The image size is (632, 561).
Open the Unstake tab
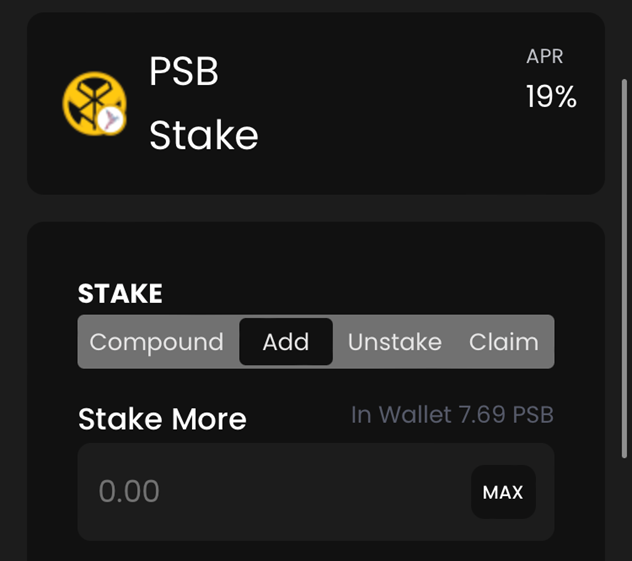[x=395, y=342]
